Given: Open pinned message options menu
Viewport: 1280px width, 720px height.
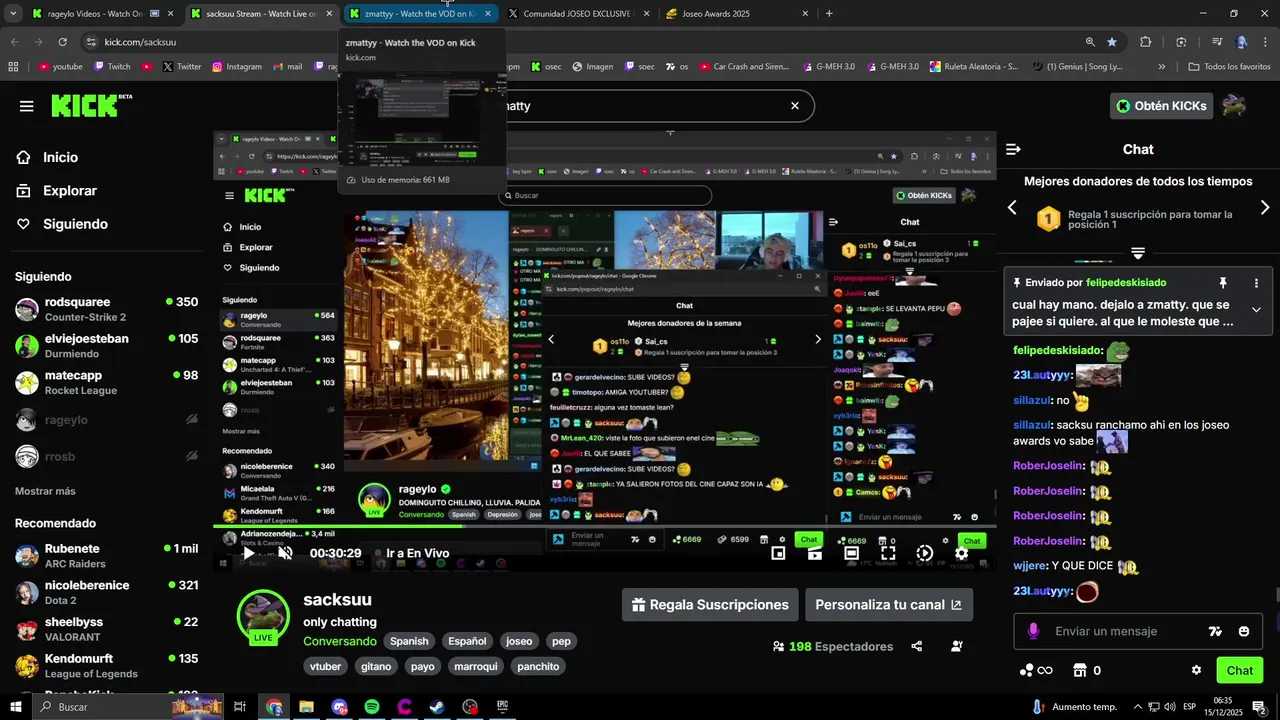Looking at the screenshot, I should (x=1256, y=283).
